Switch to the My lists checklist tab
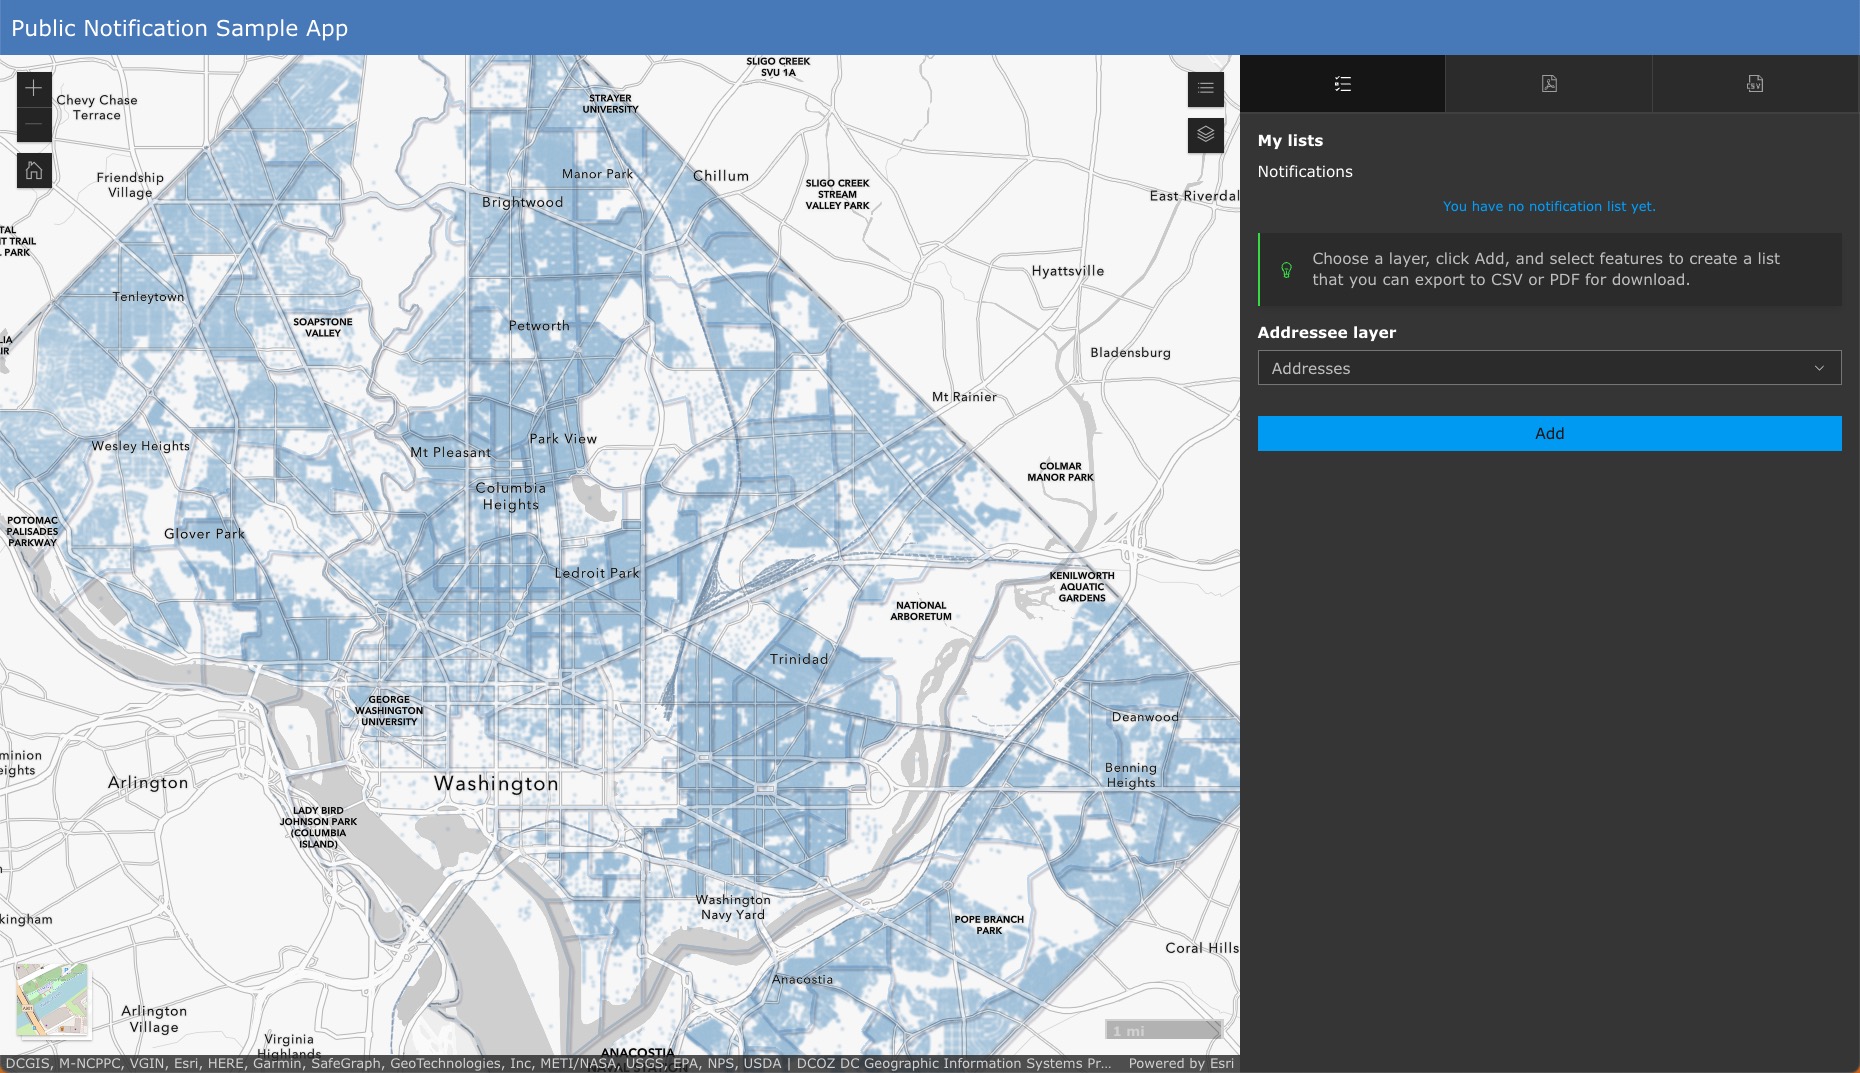The height and width of the screenshot is (1073, 1860). coord(1343,84)
